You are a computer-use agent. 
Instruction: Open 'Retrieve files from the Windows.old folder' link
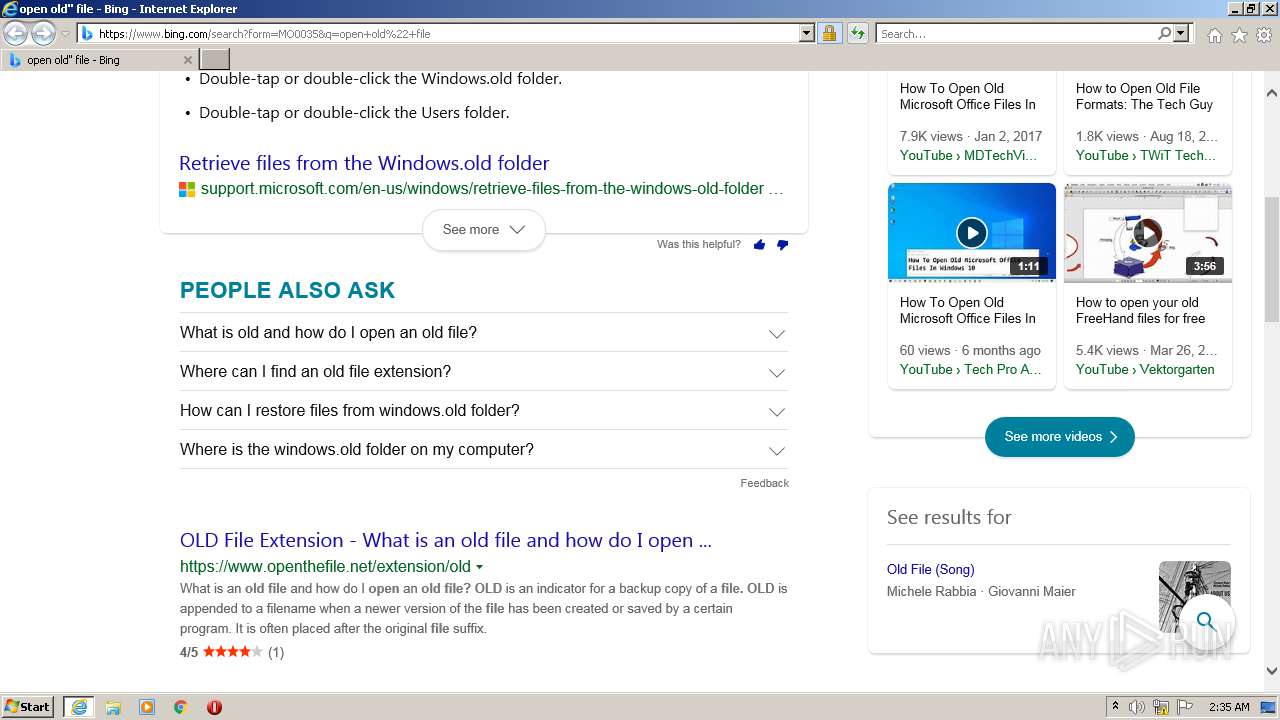coord(364,163)
